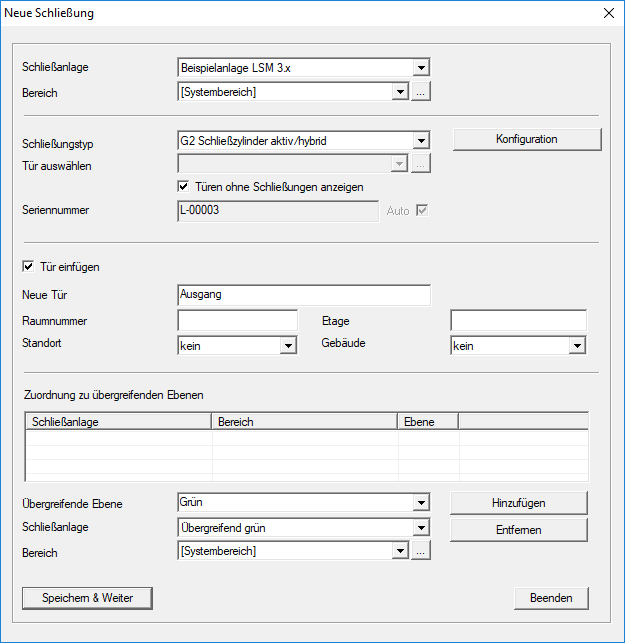Viewport: 625px width, 643px height.
Task: Open the Standort dropdown
Action: pos(288,346)
